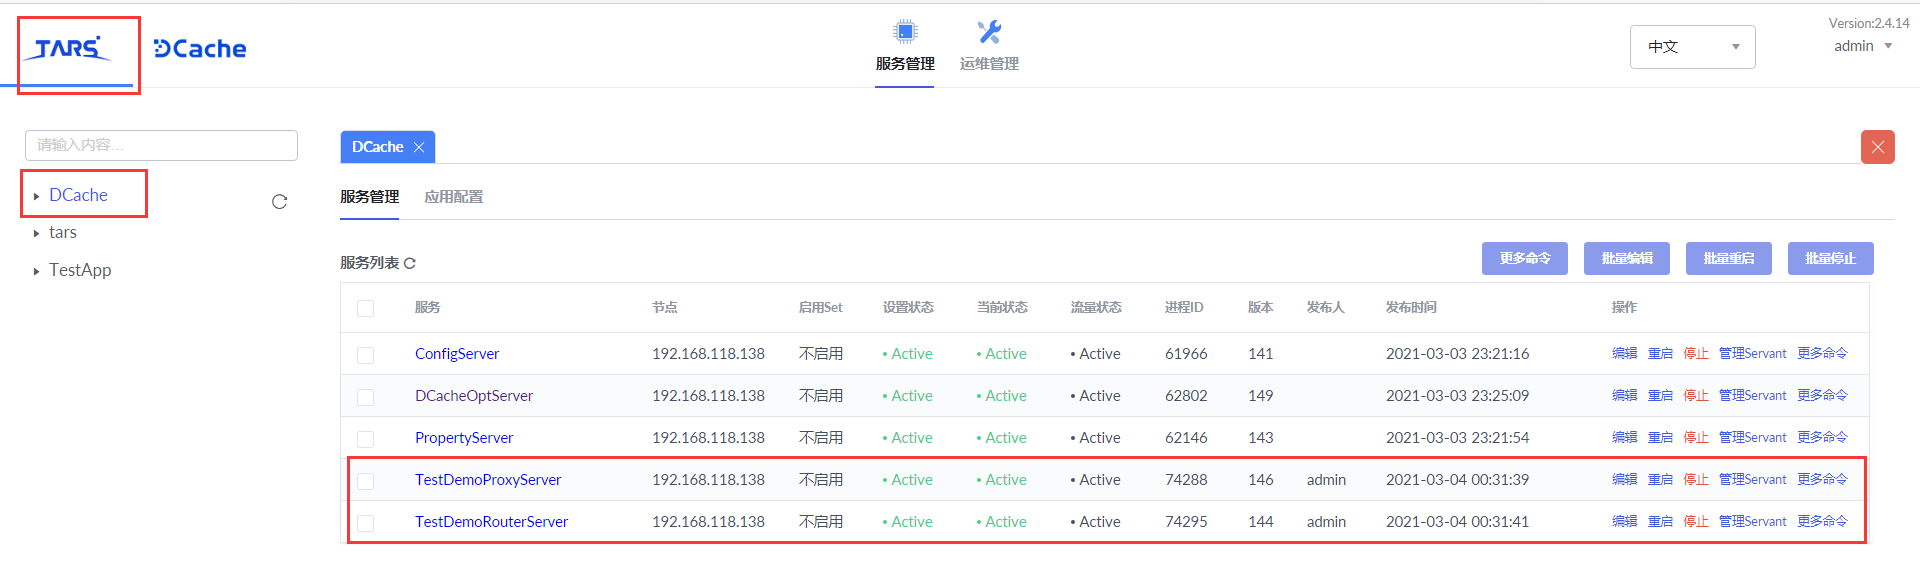Click publish time 2021-03-03 23:25:09

coord(1457,396)
